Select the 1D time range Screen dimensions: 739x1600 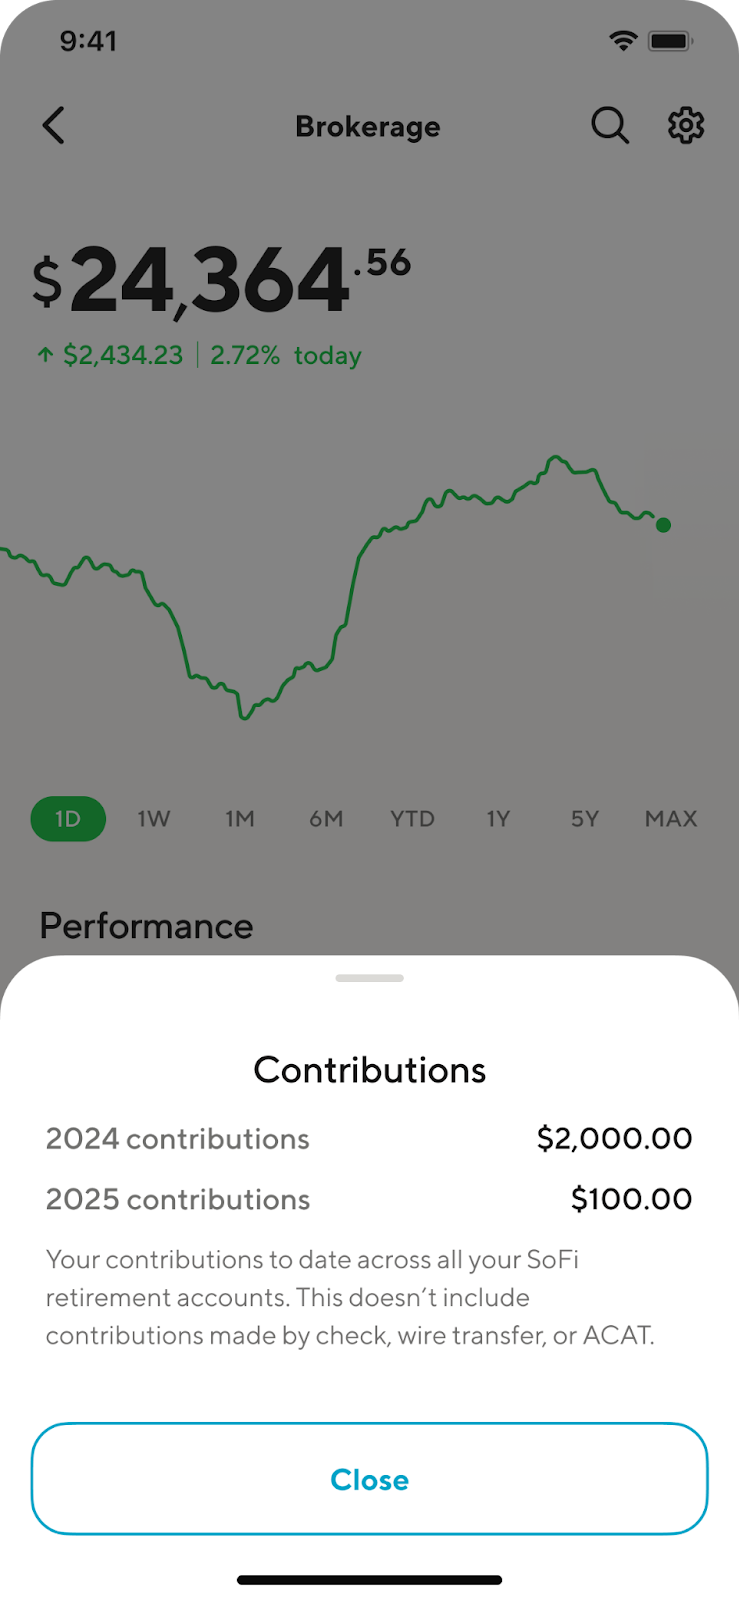tap(68, 819)
